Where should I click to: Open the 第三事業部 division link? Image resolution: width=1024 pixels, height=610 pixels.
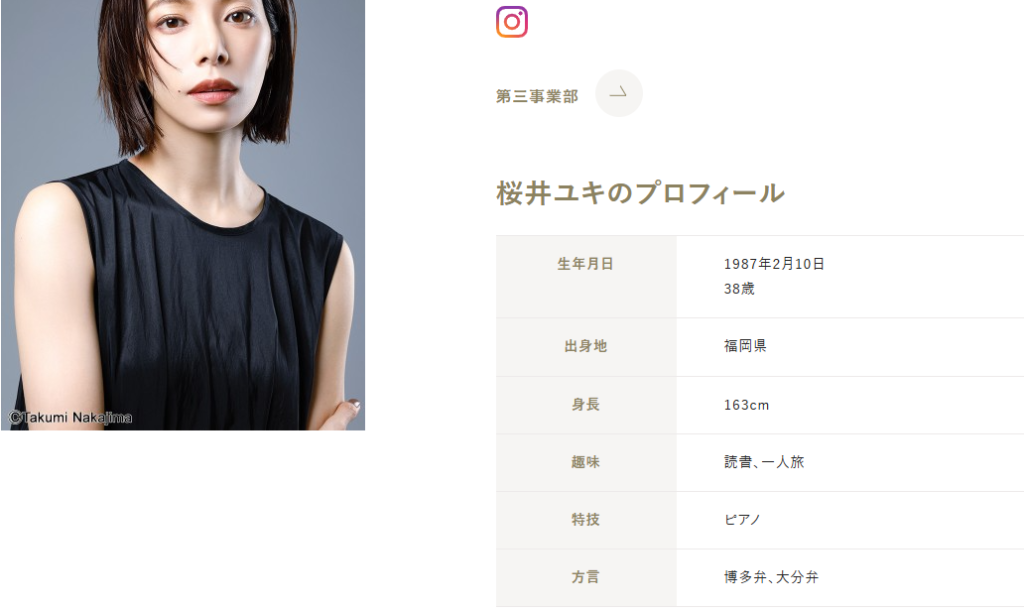537,96
